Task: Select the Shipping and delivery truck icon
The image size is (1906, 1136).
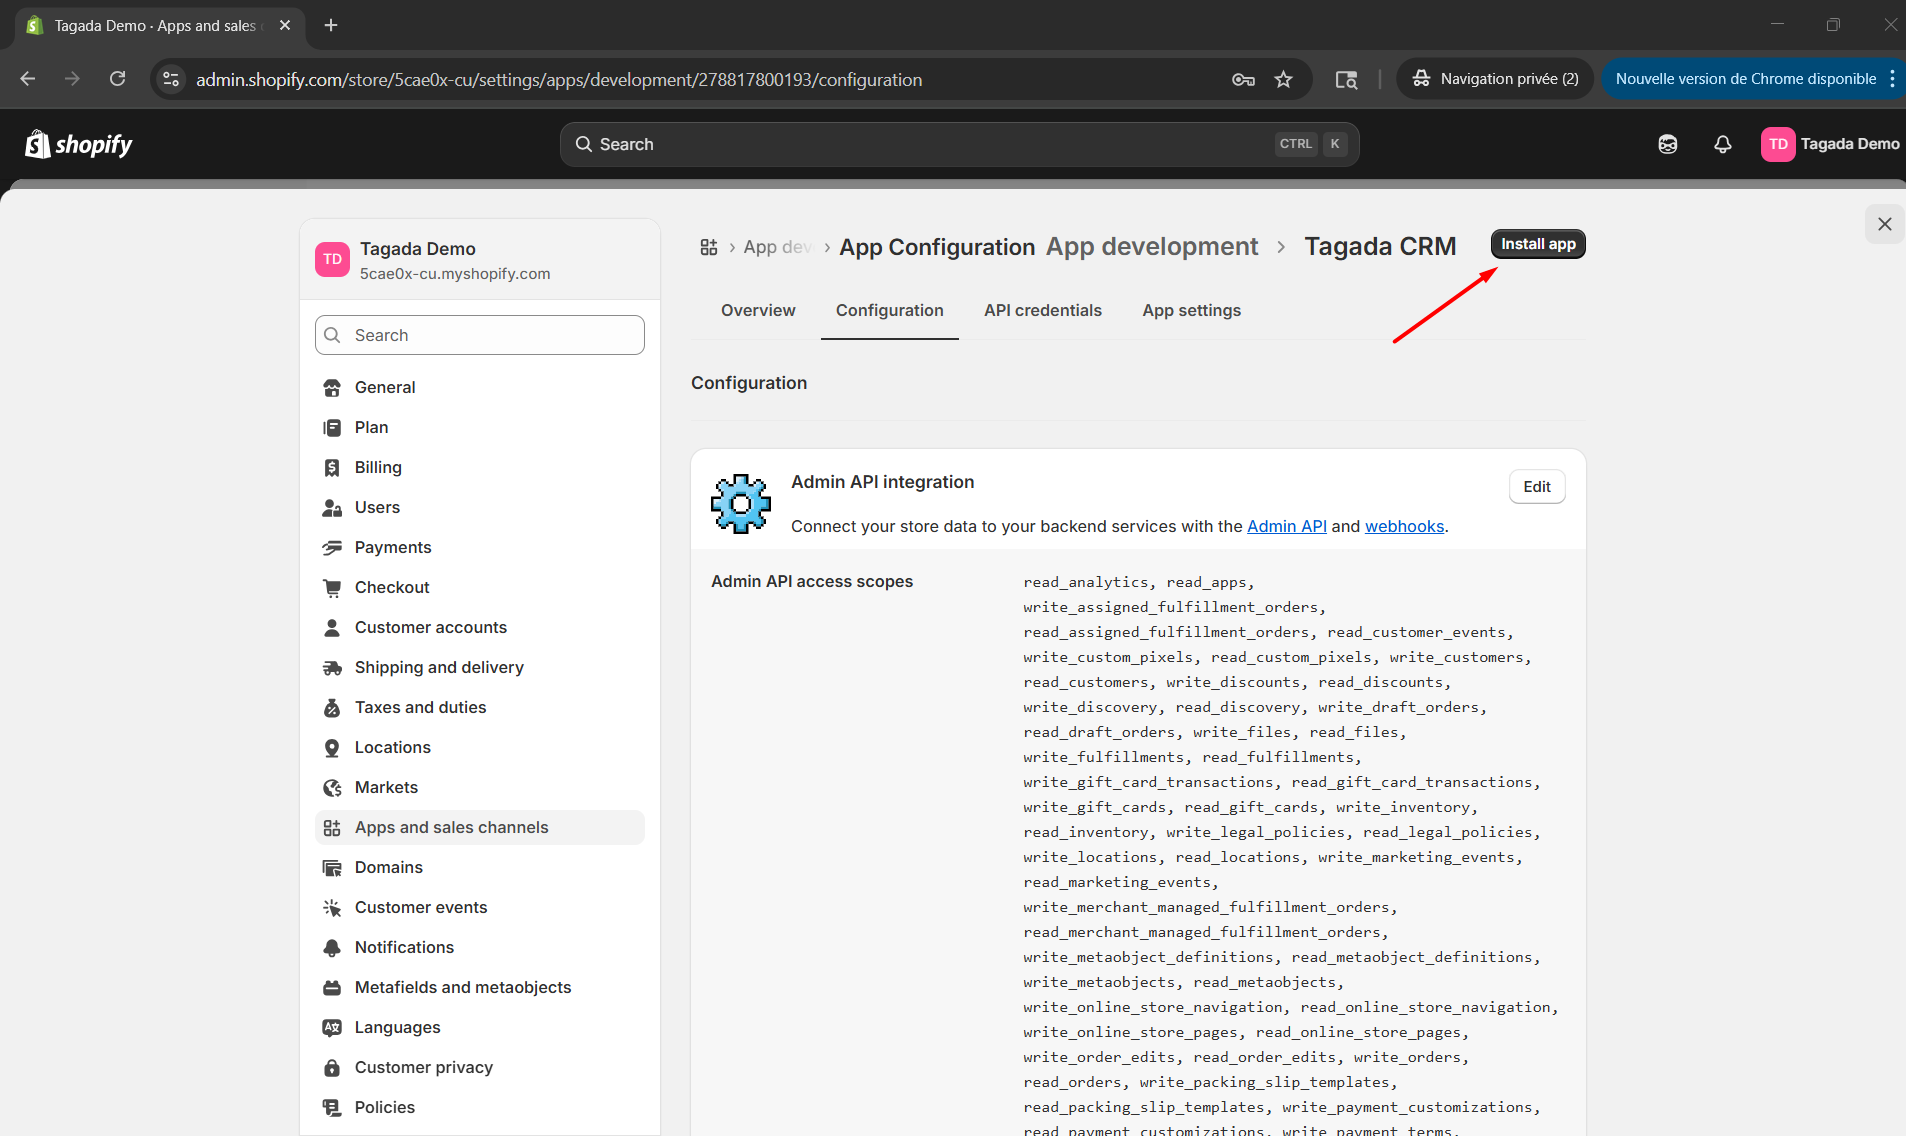Action: pyautogui.click(x=332, y=668)
